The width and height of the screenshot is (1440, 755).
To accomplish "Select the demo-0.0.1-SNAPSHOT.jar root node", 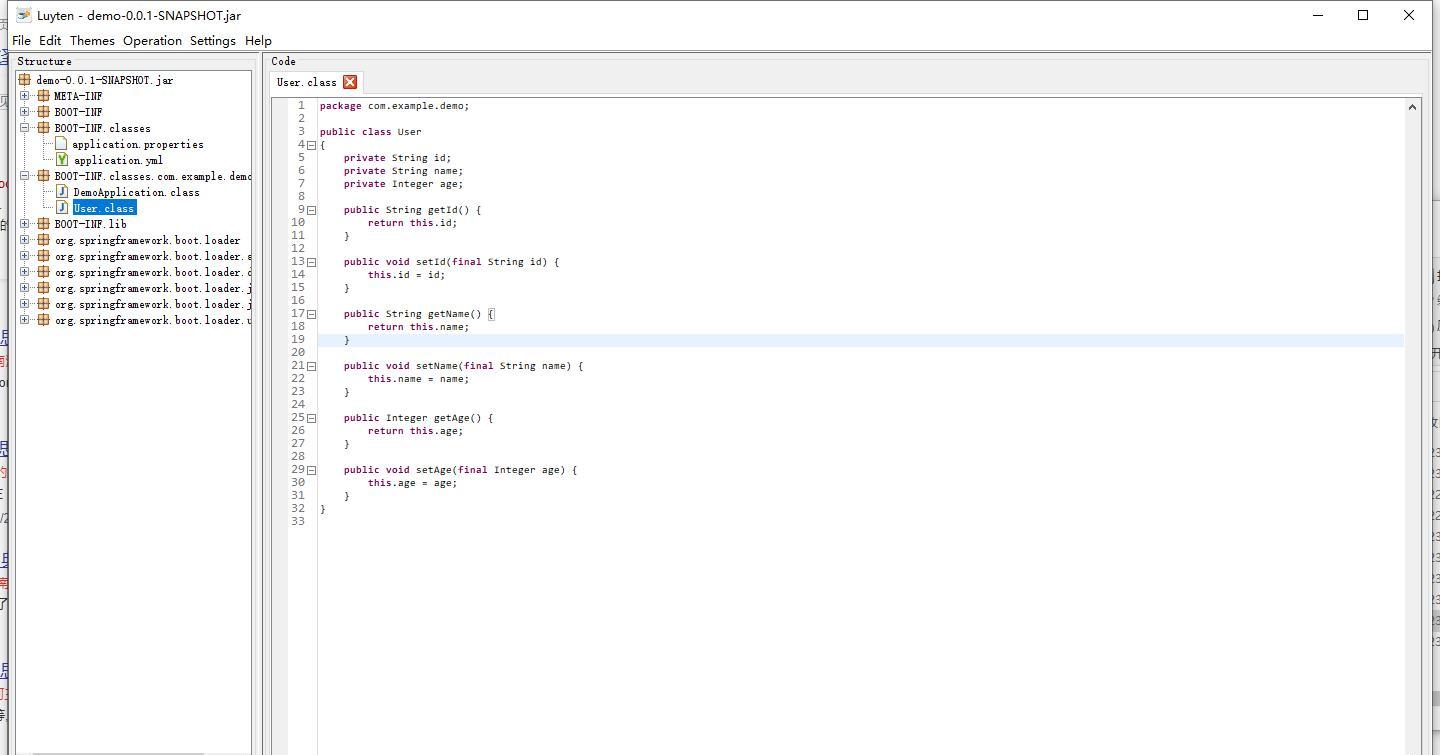I will click(105, 80).
